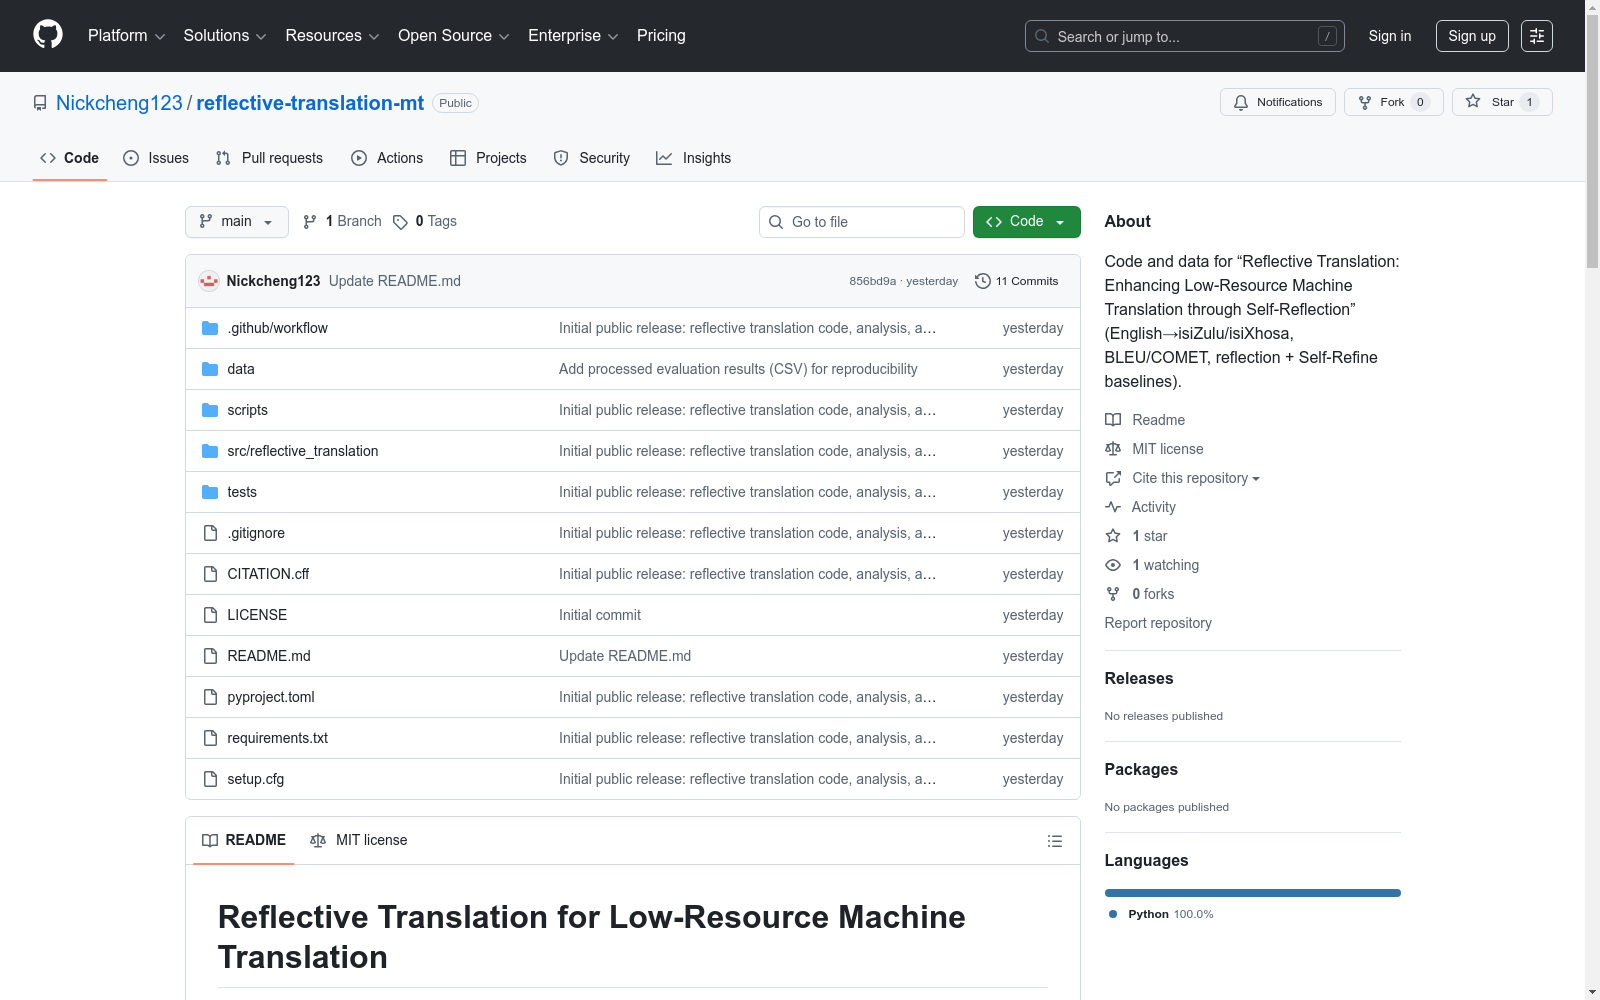Click the Sign up button
Viewport: 1600px width, 1000px height.
[1472, 36]
